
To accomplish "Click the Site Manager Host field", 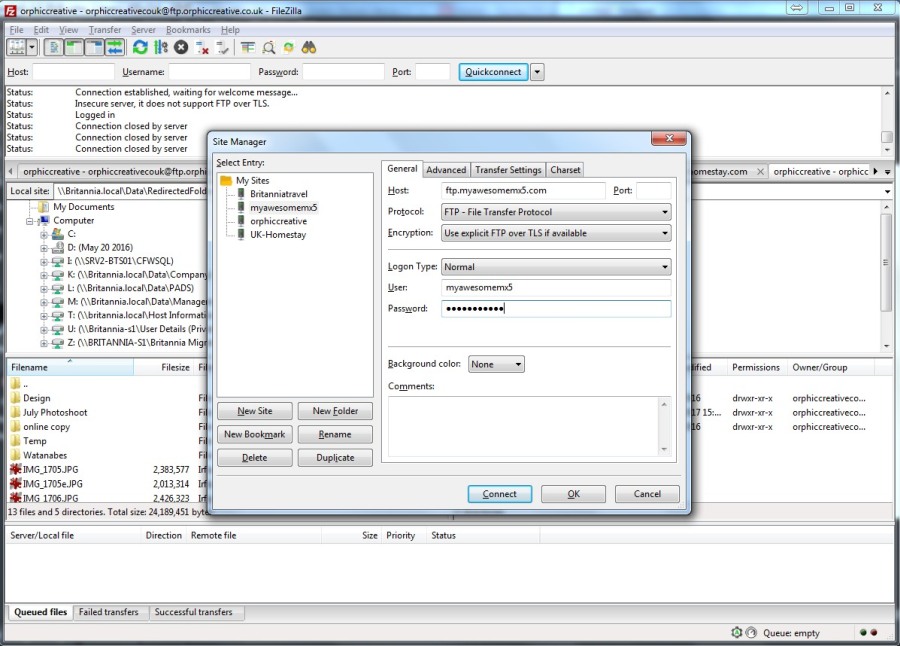I will pos(523,191).
